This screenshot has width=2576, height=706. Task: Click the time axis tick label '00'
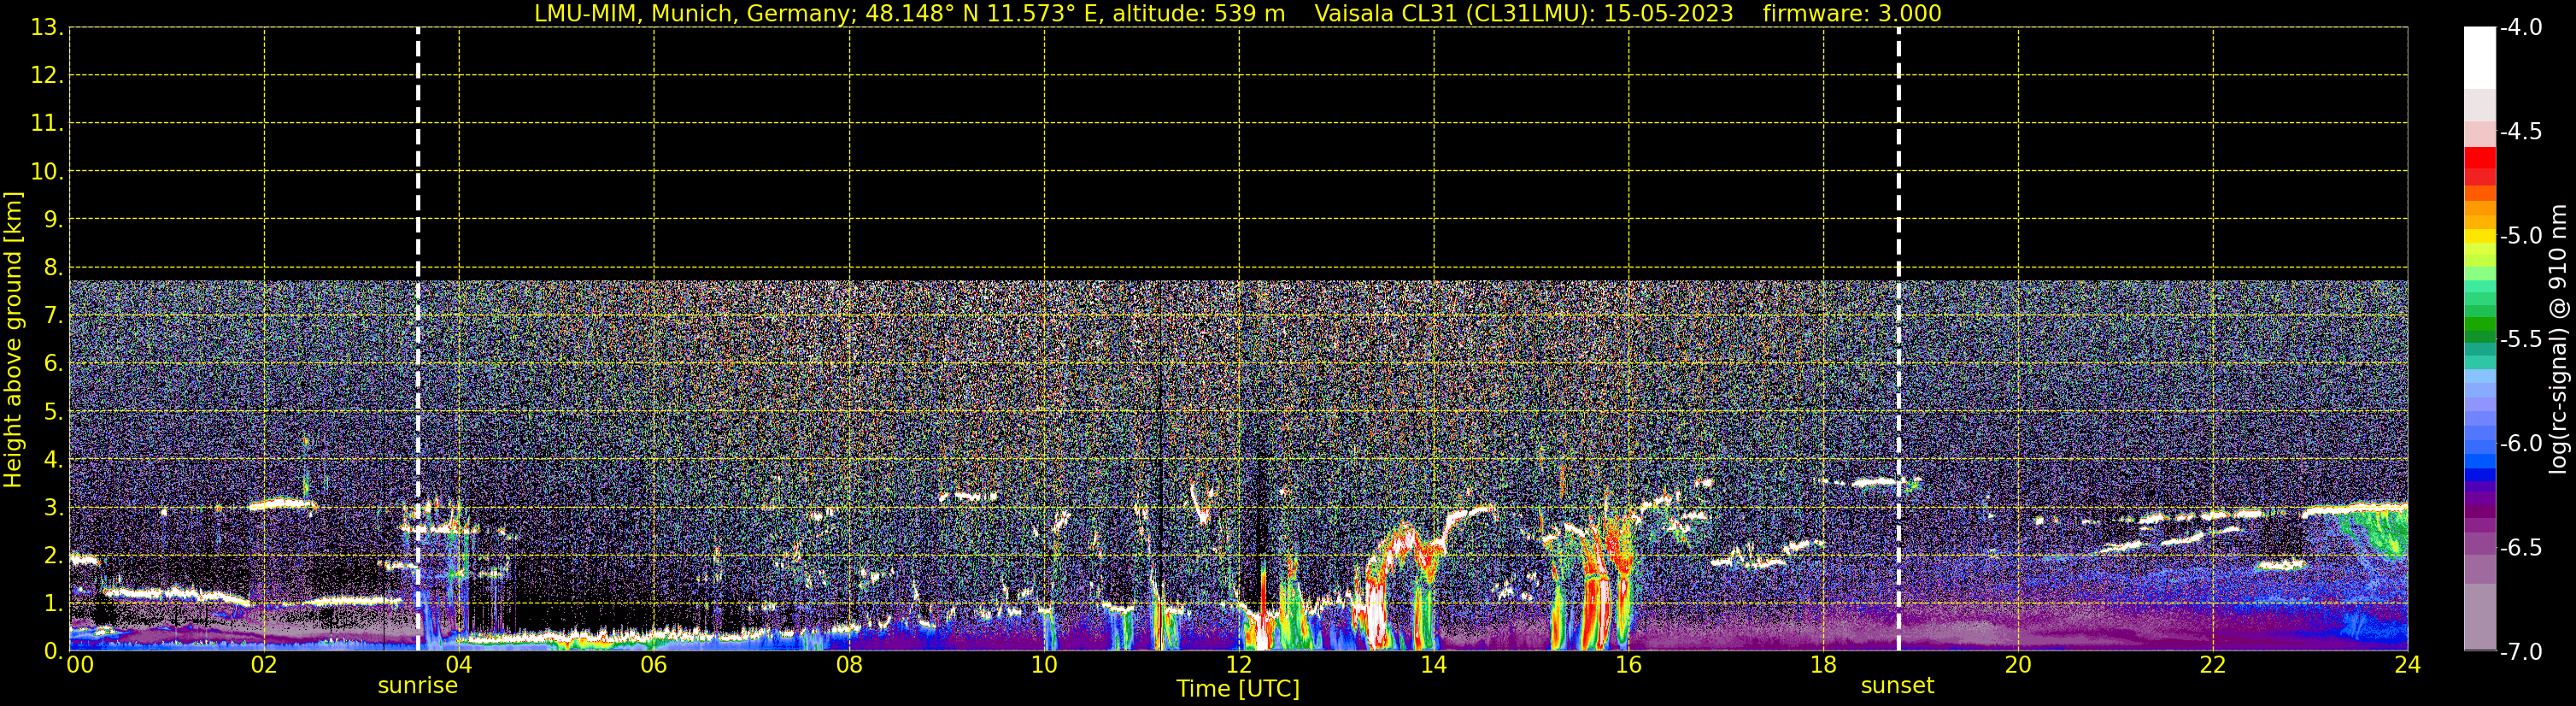(x=80, y=666)
